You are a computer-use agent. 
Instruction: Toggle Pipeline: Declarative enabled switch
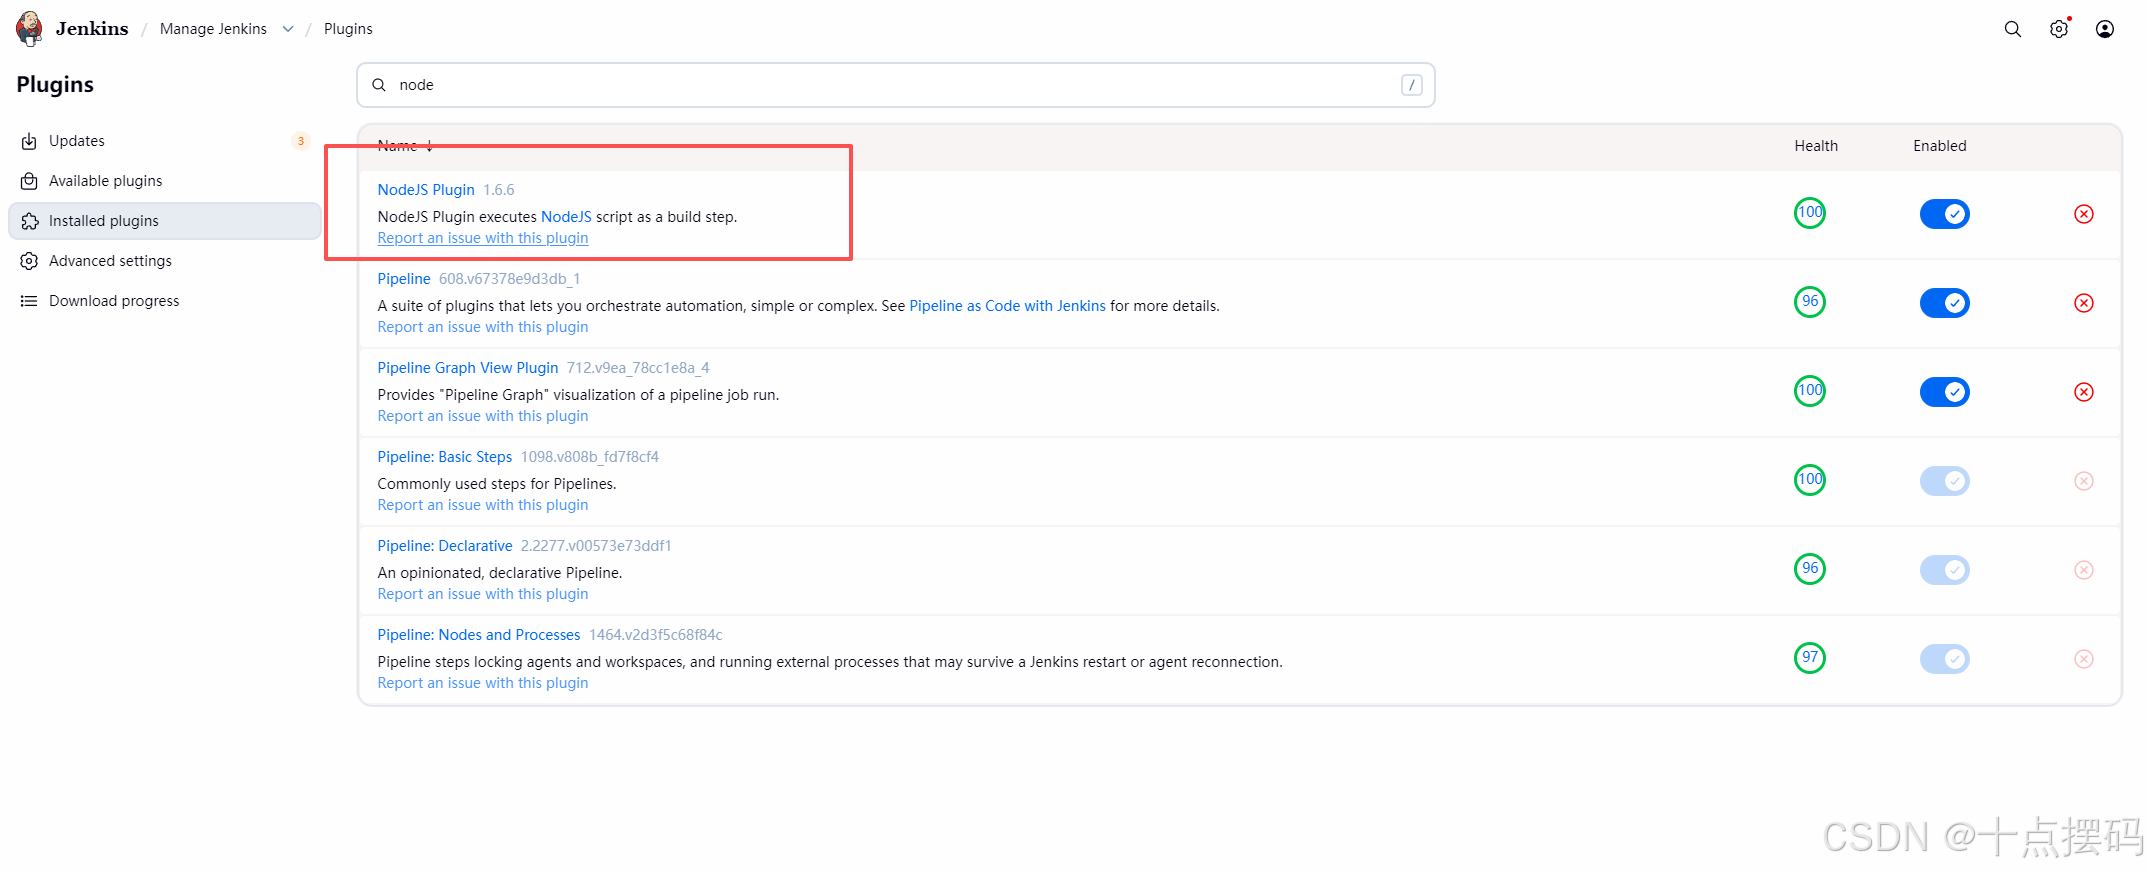pyautogui.click(x=1945, y=570)
